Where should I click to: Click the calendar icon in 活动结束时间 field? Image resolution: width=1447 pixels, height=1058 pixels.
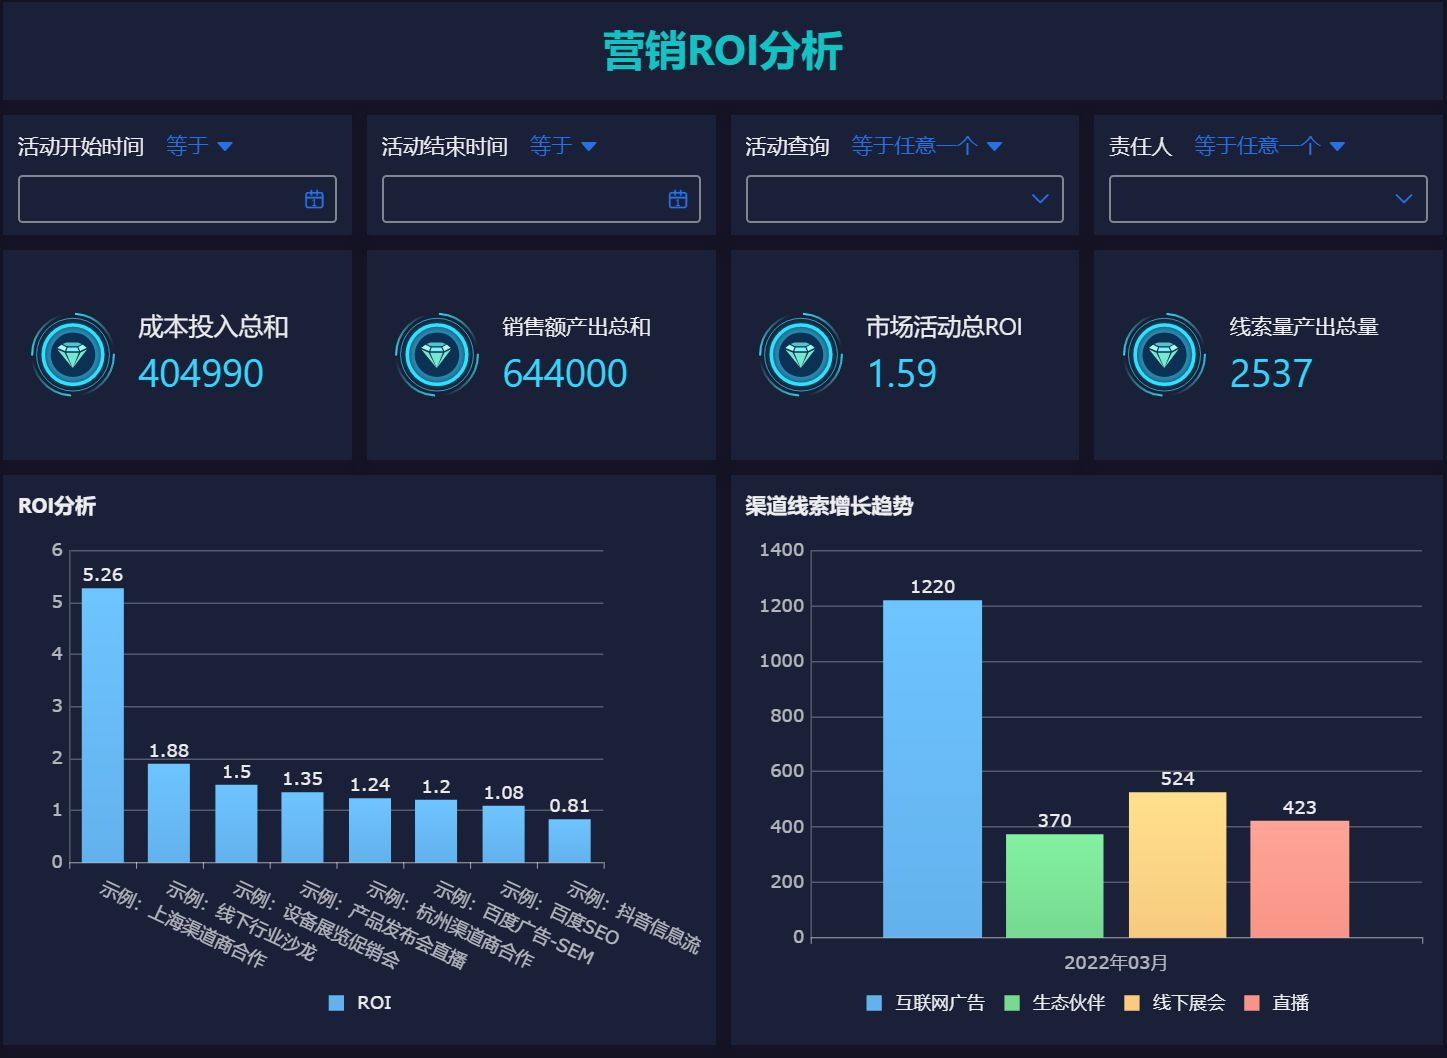point(677,199)
